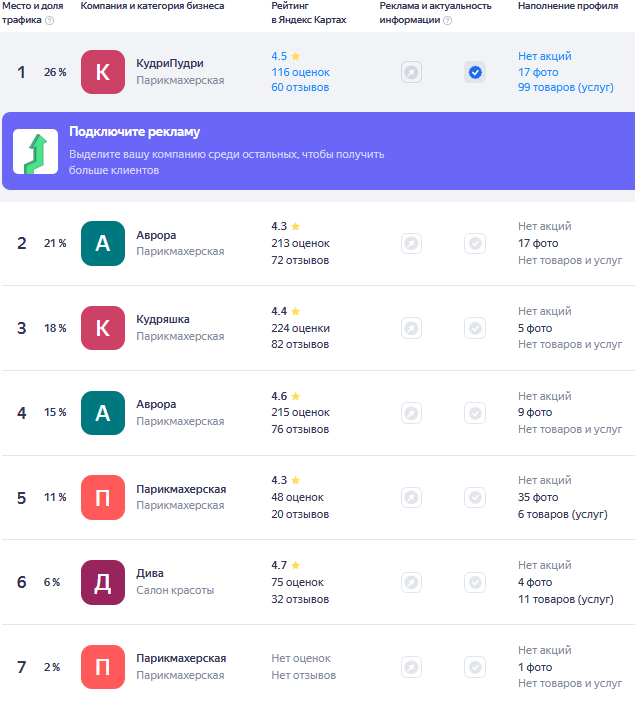Click the red П logo in row 5
The width and height of the screenshot is (635, 705).
[x=103, y=498]
